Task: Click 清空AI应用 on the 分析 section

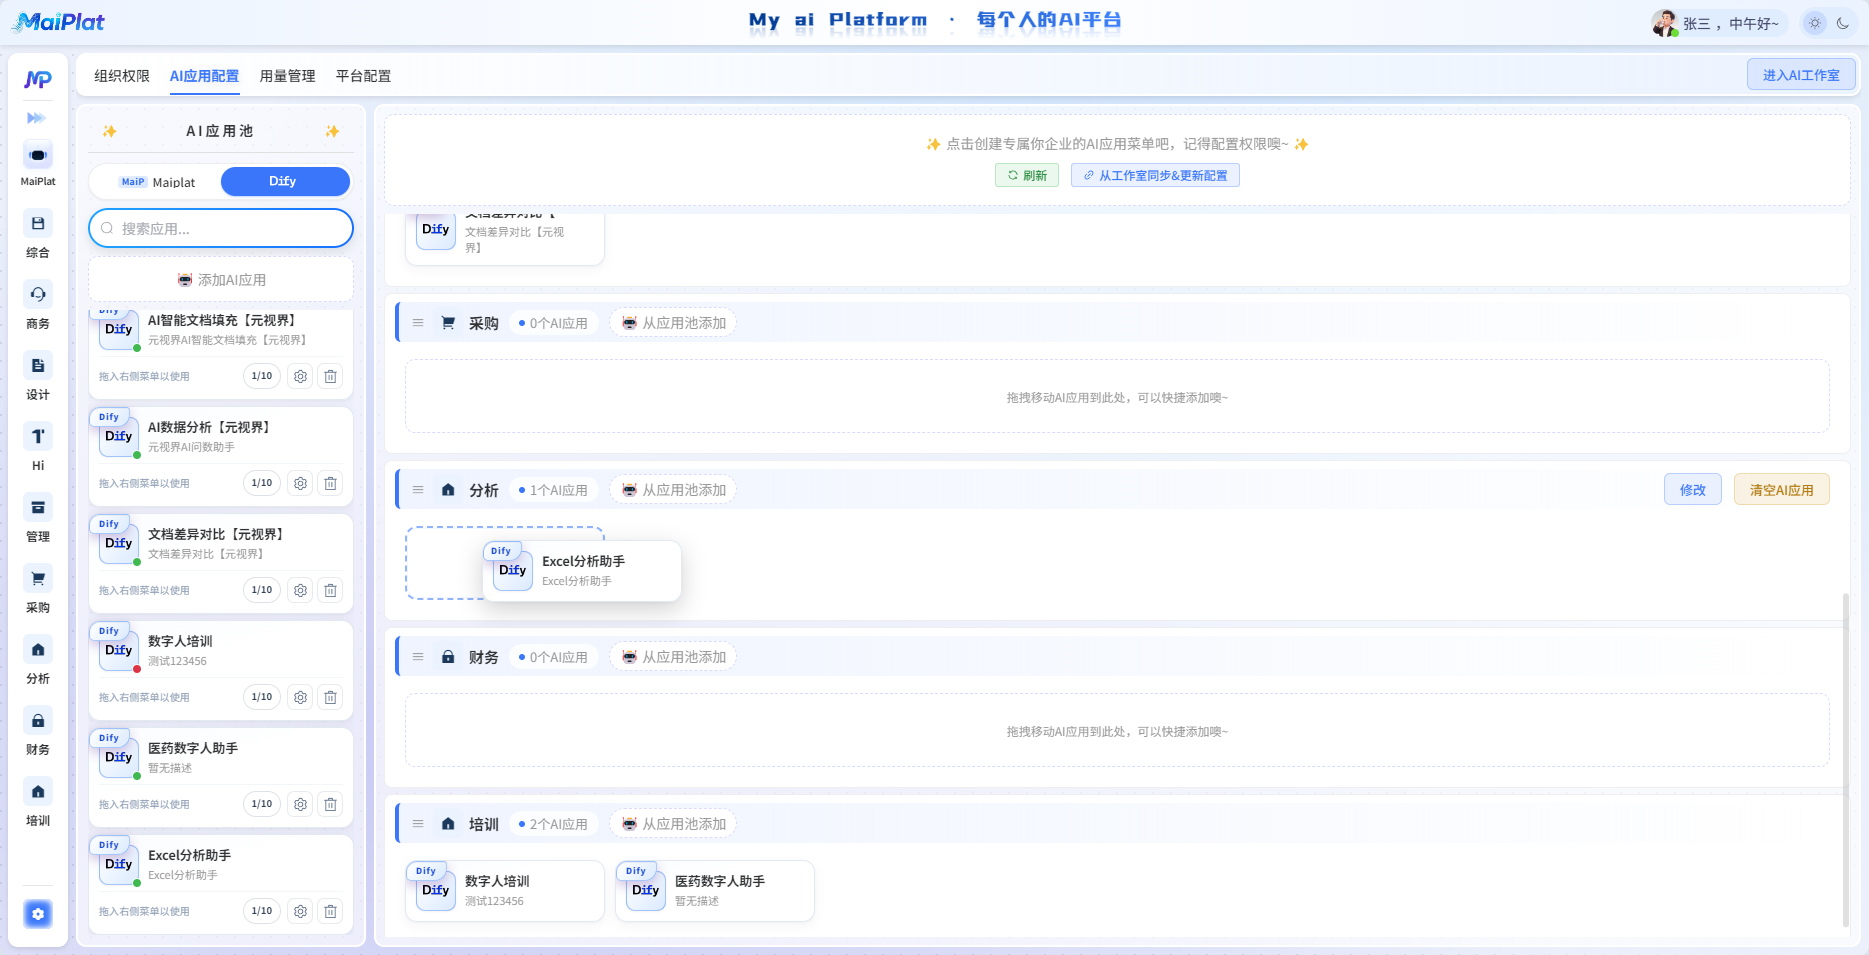Action: [x=1781, y=489]
